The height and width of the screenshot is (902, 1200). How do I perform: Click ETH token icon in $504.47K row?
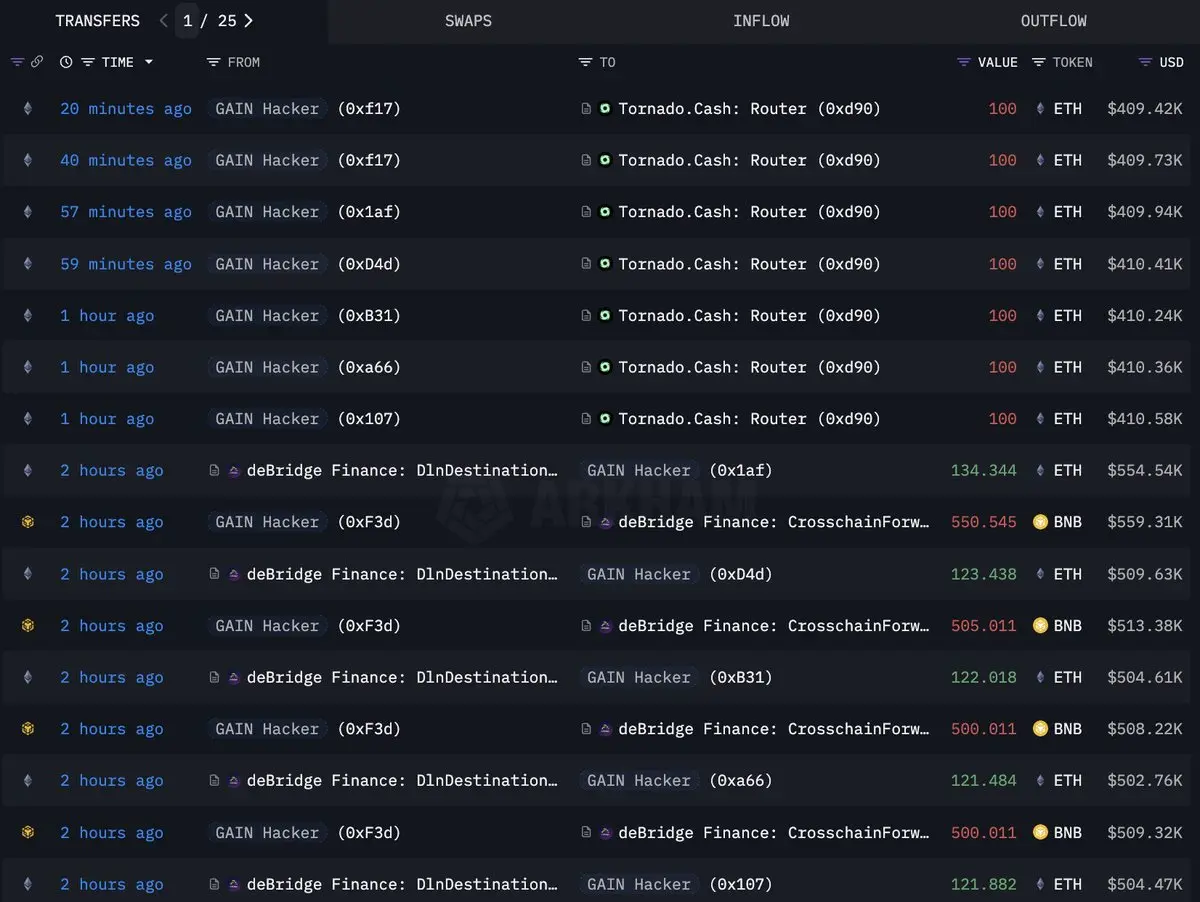coord(1040,884)
